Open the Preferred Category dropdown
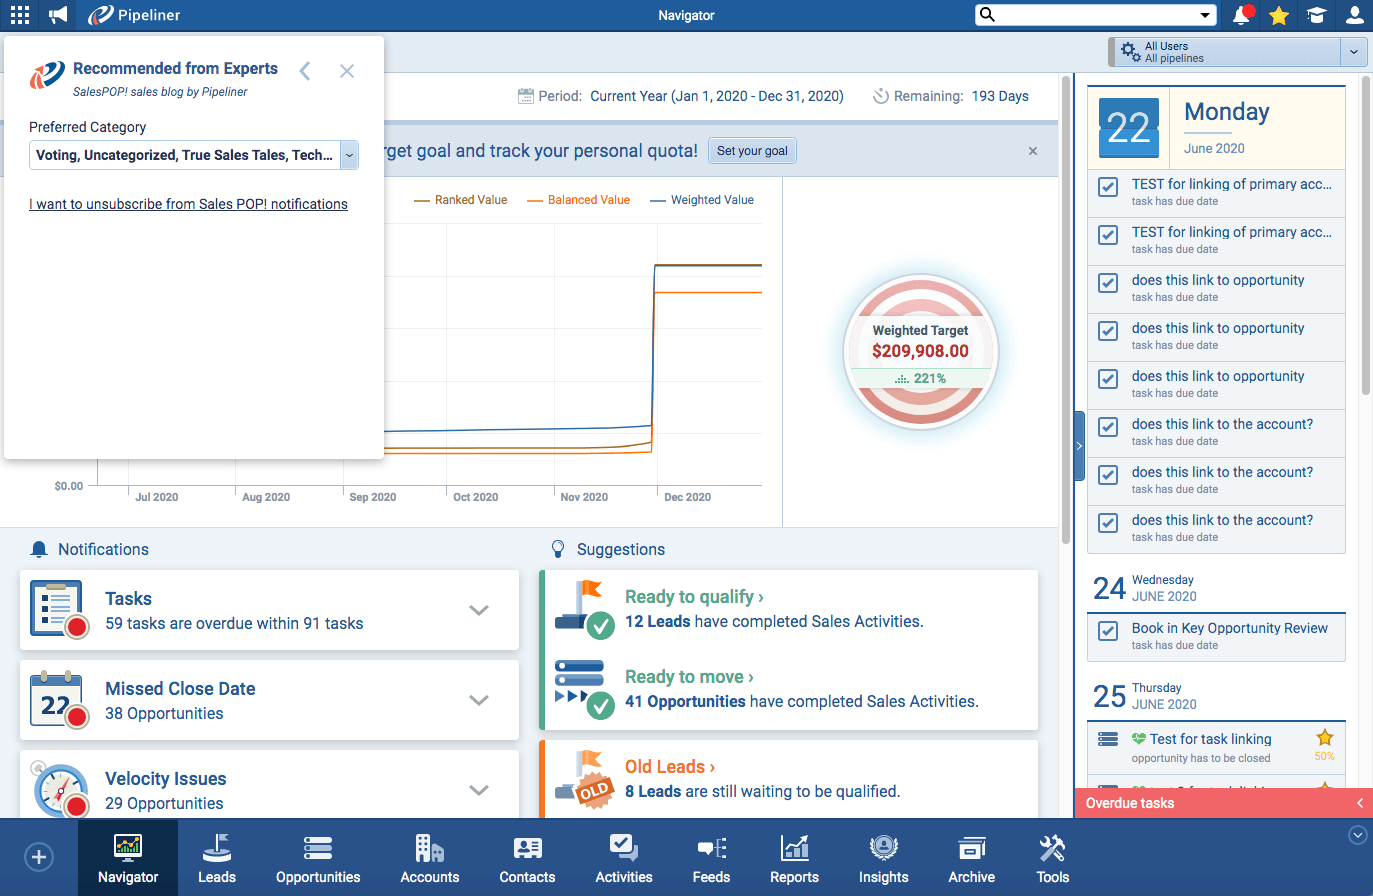This screenshot has width=1373, height=896. coord(349,155)
